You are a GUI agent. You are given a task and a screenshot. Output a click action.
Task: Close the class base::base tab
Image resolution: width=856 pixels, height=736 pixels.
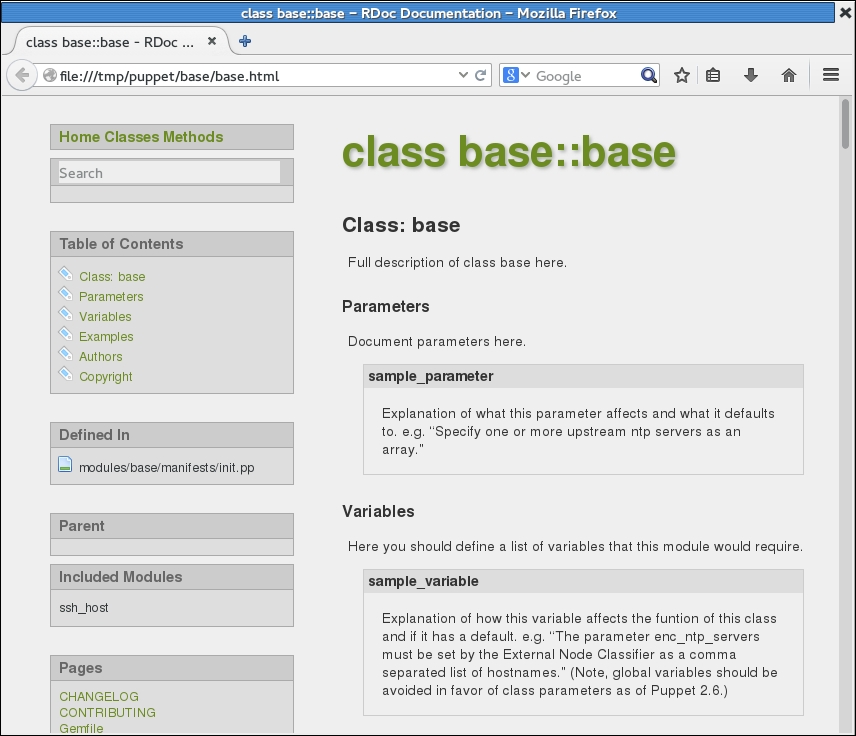[212, 42]
